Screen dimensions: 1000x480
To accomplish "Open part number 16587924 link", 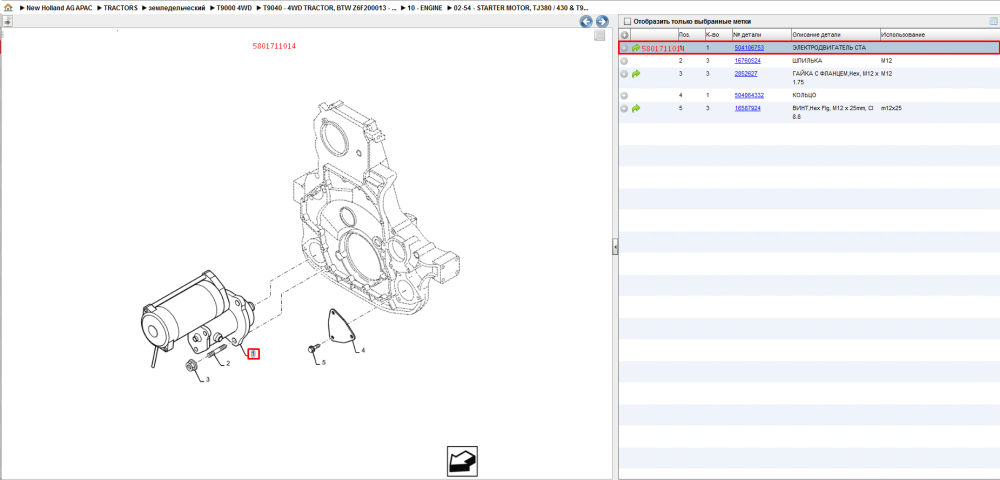I will (x=747, y=108).
